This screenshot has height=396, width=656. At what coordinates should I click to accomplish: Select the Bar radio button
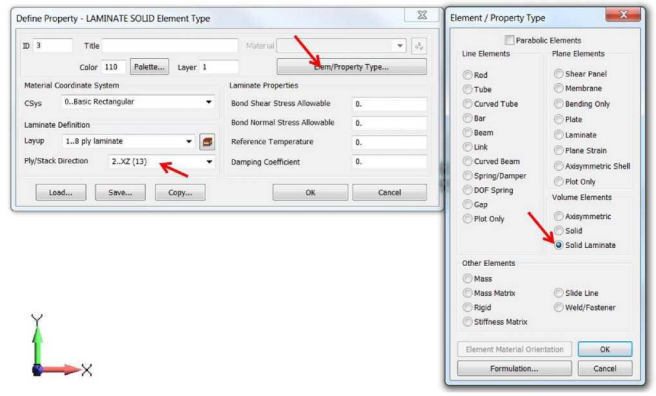click(467, 118)
